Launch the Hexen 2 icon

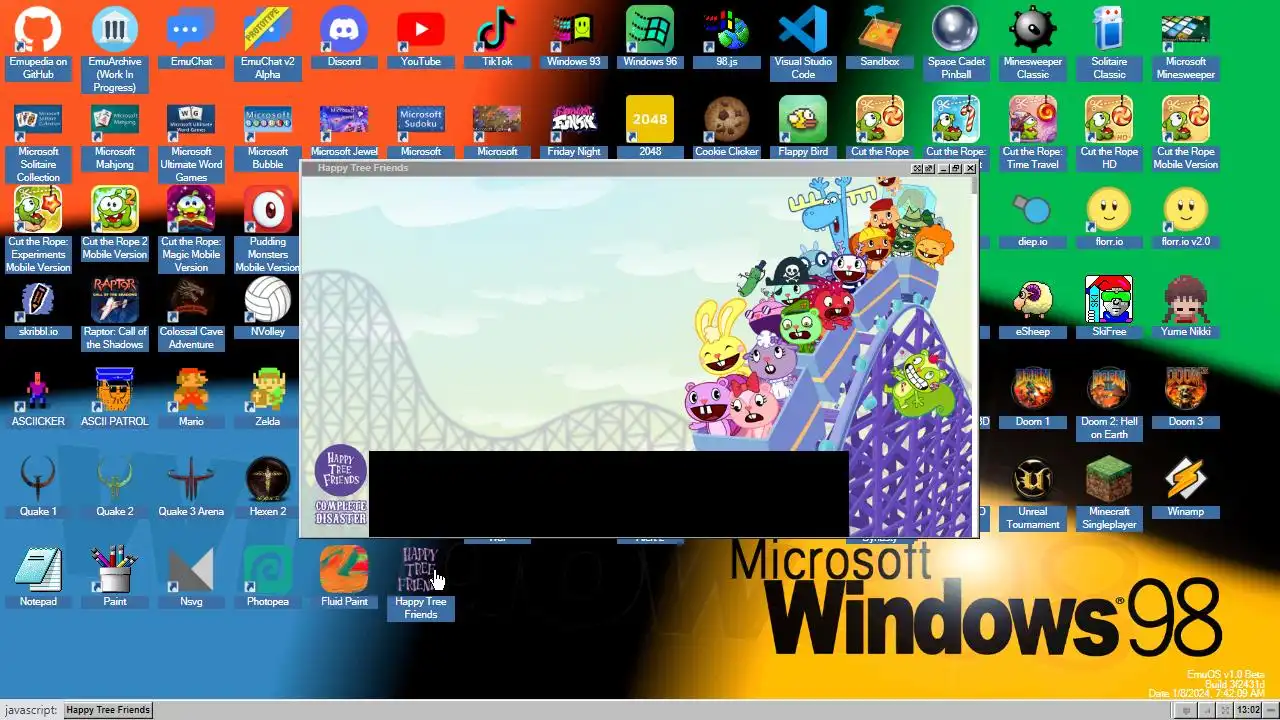click(268, 481)
